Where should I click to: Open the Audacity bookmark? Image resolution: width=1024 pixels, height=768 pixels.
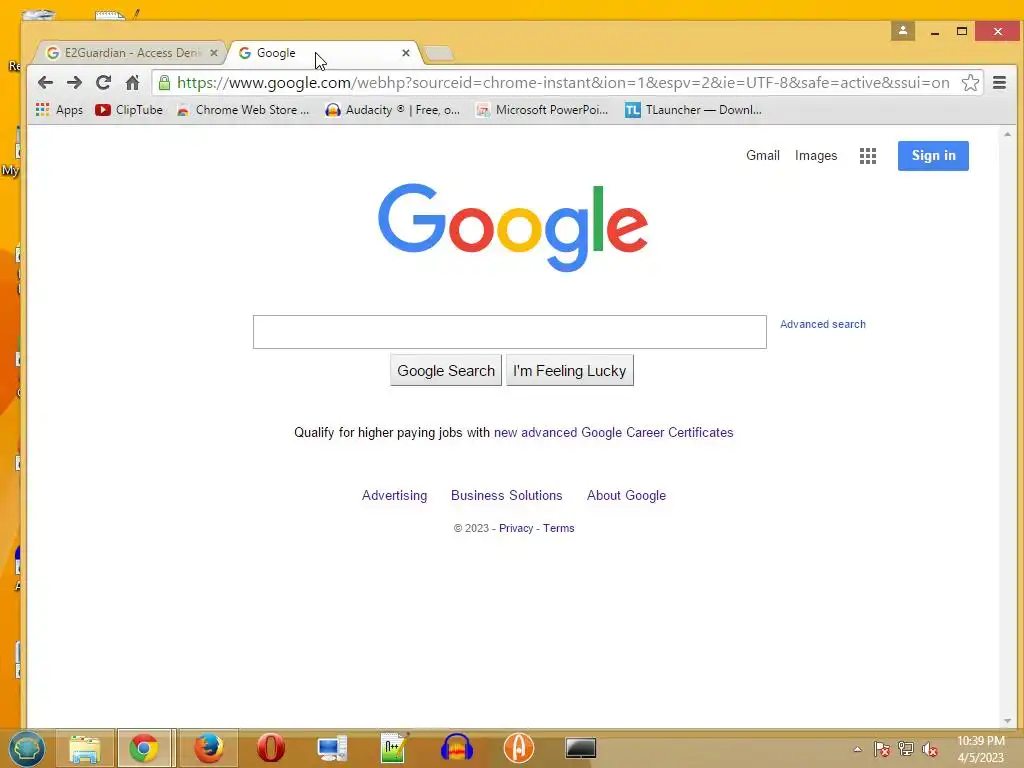392,110
